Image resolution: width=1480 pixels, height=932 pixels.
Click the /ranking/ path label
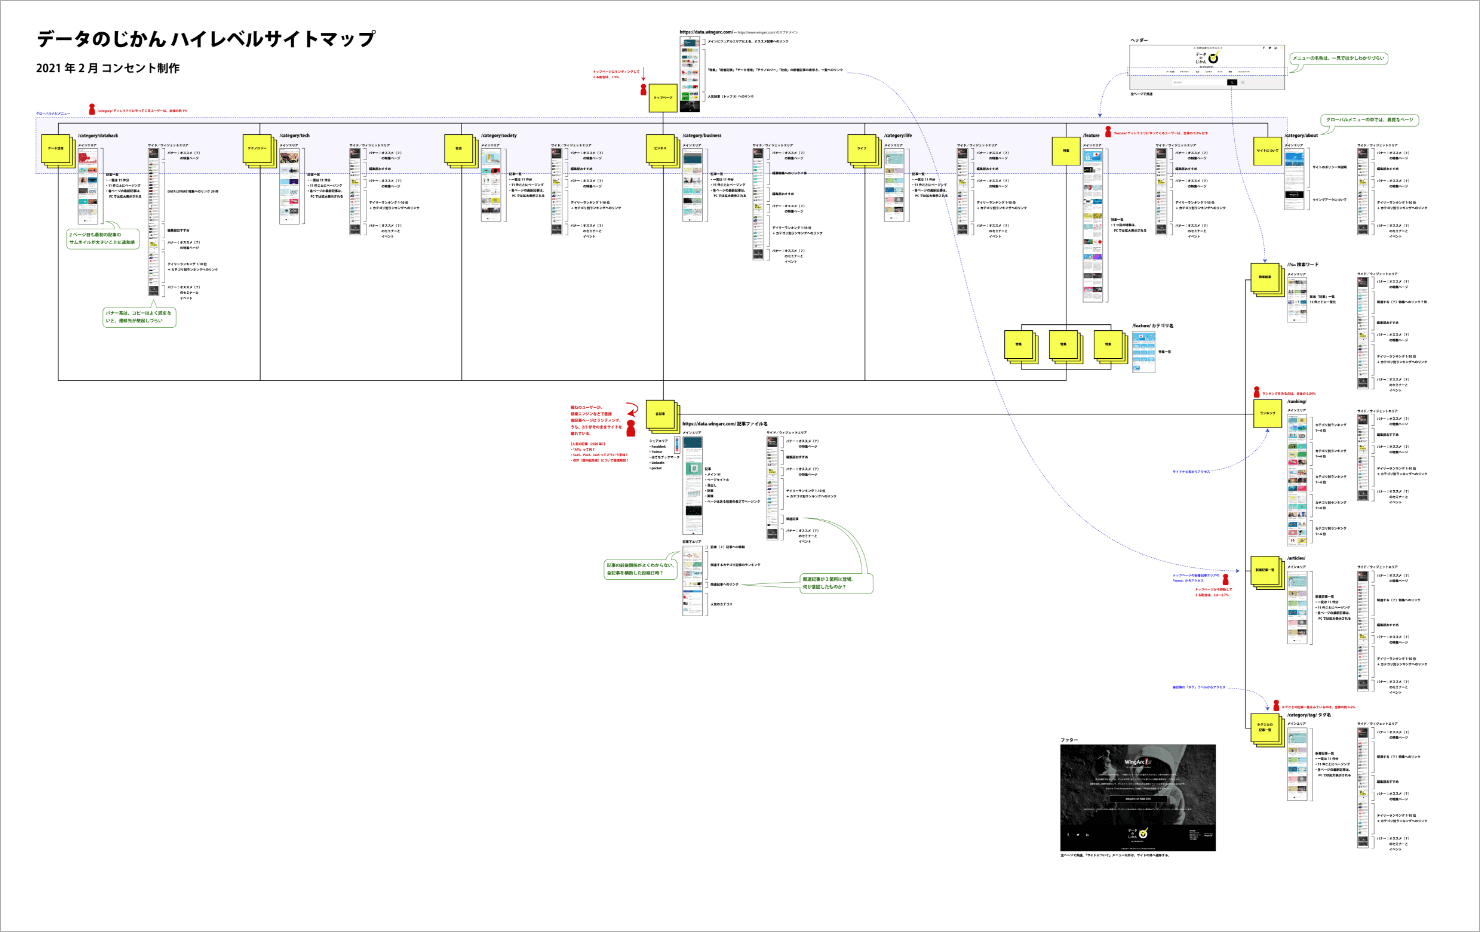[x=1296, y=401]
